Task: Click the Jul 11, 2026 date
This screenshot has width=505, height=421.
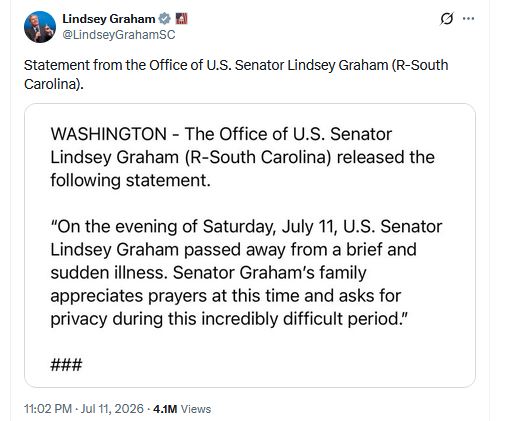Action: (112, 409)
